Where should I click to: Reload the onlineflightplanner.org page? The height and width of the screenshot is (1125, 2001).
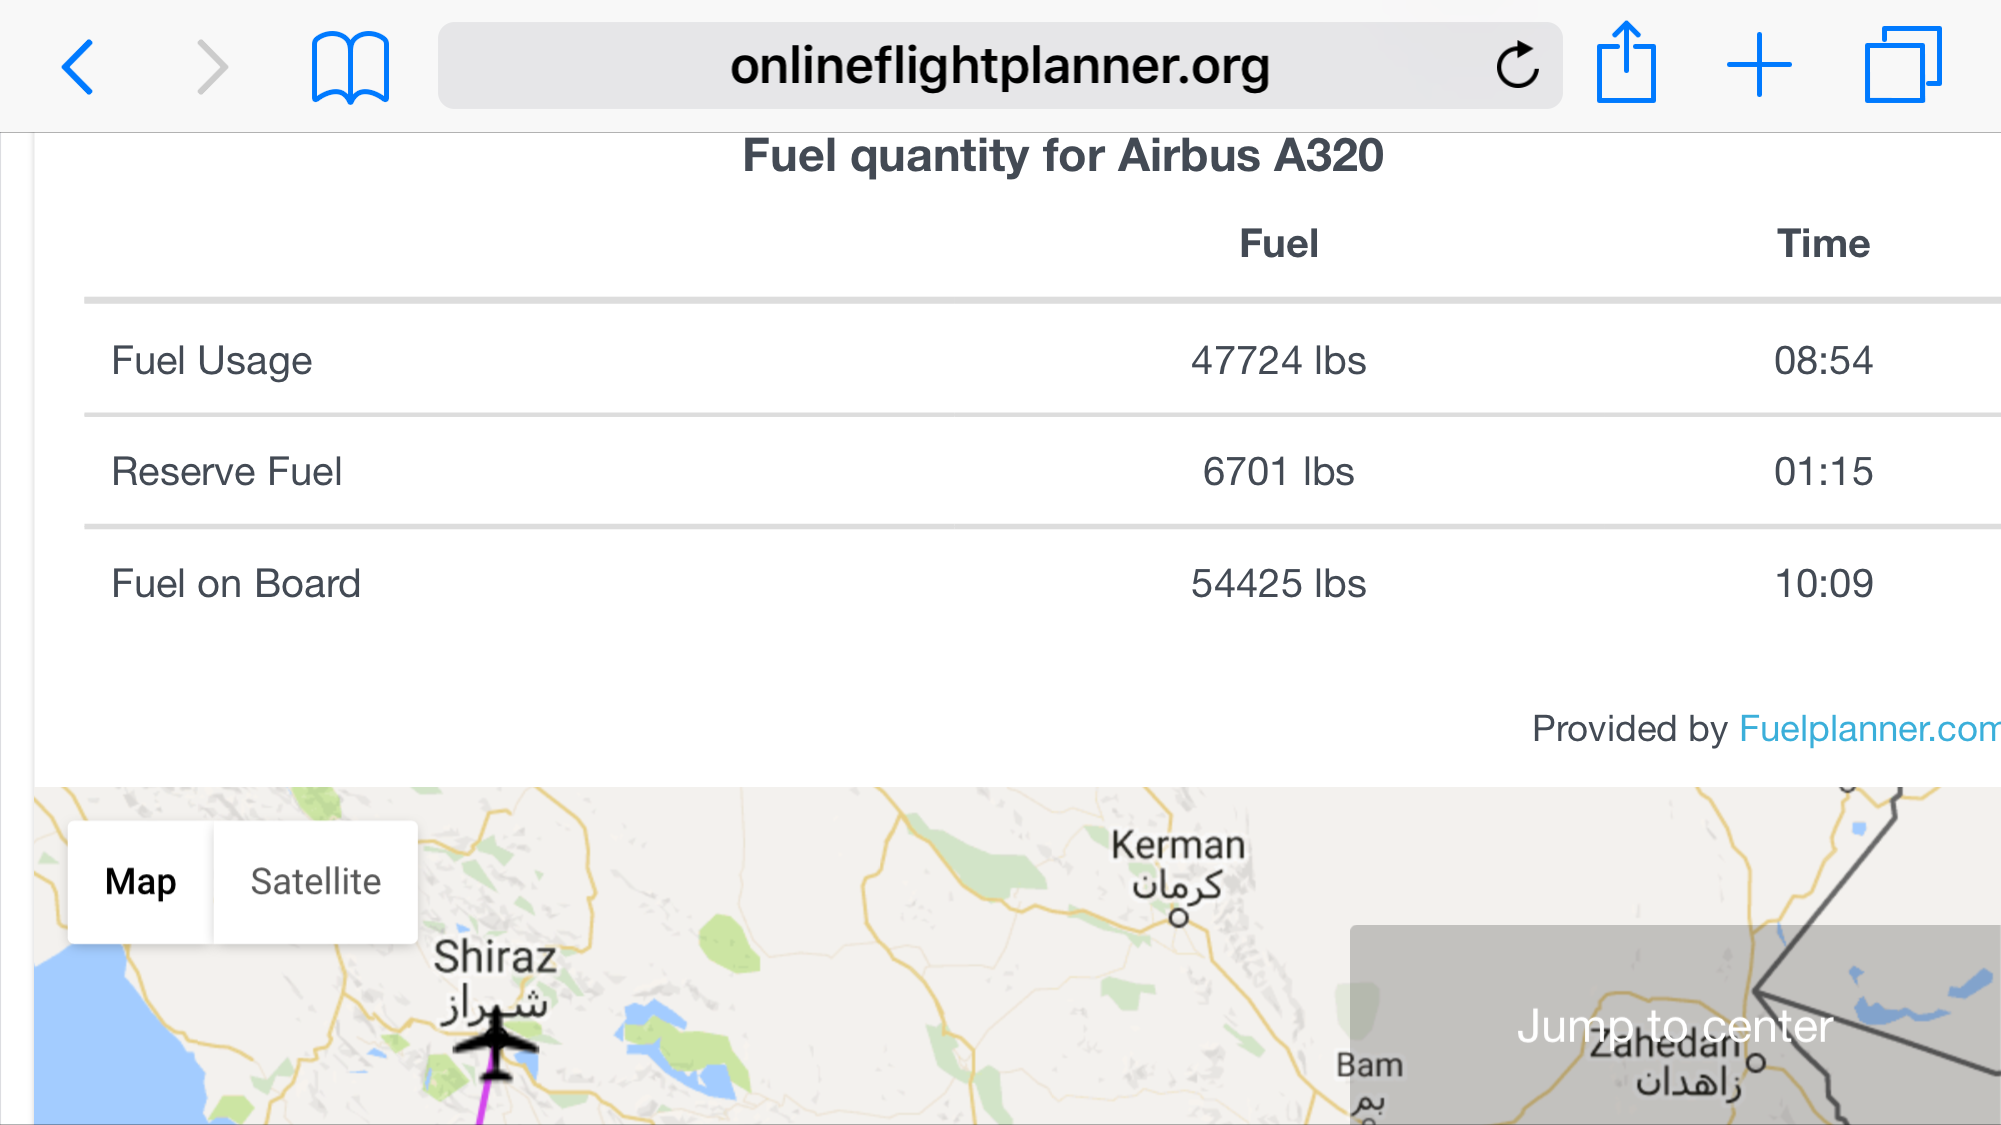point(1516,66)
